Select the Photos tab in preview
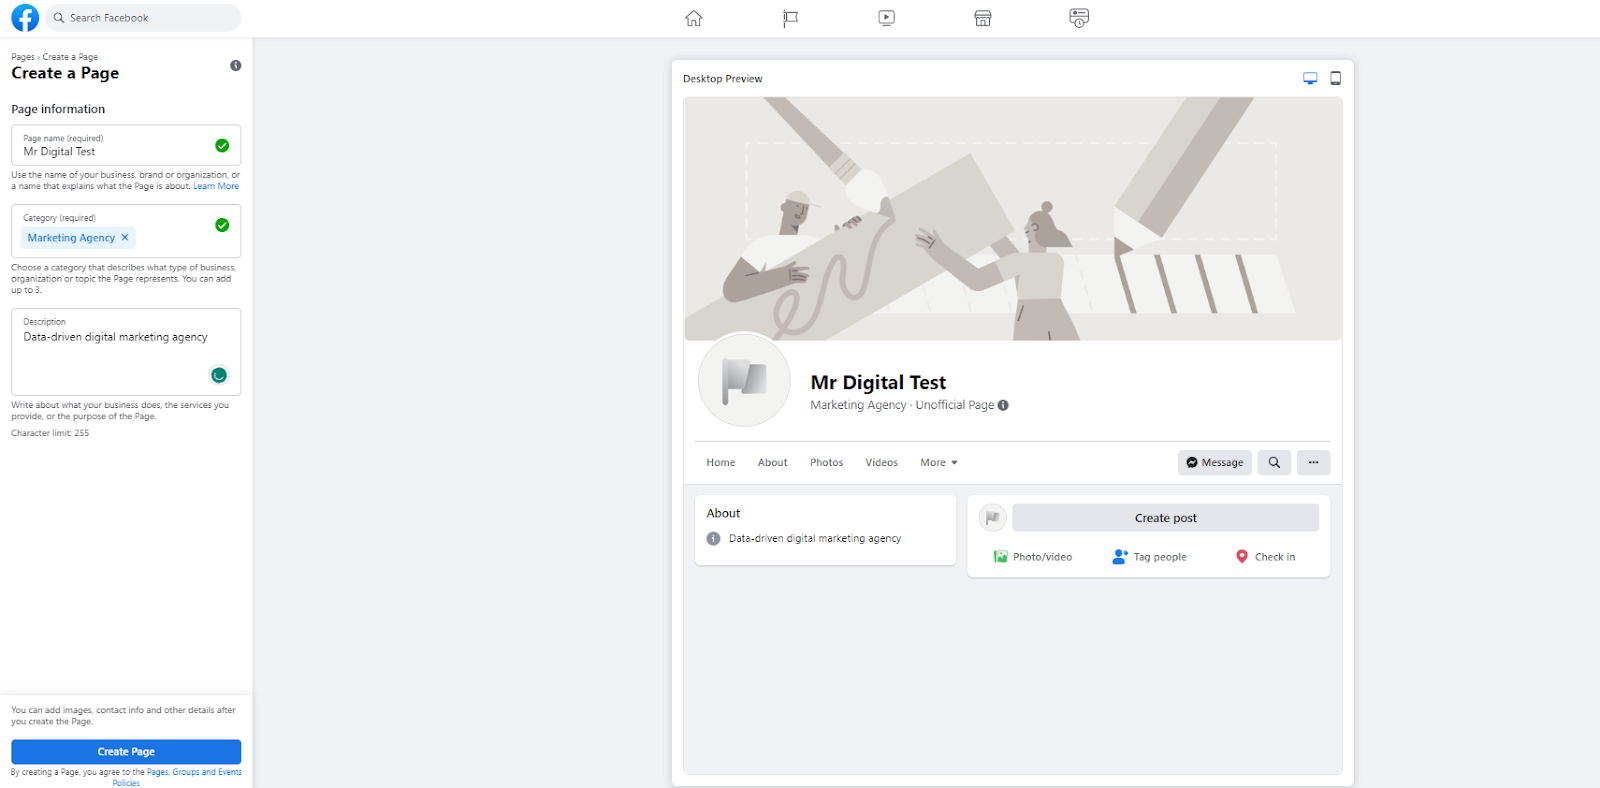 826,463
